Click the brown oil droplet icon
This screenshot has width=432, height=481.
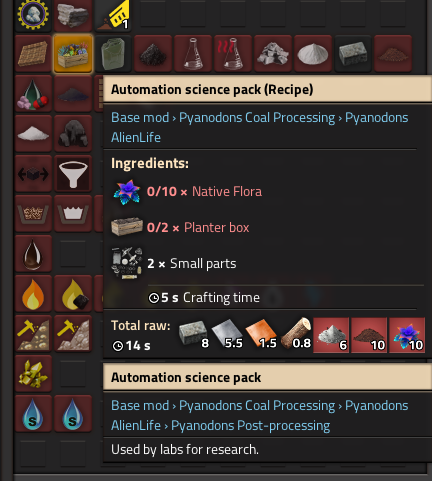pos(33,254)
